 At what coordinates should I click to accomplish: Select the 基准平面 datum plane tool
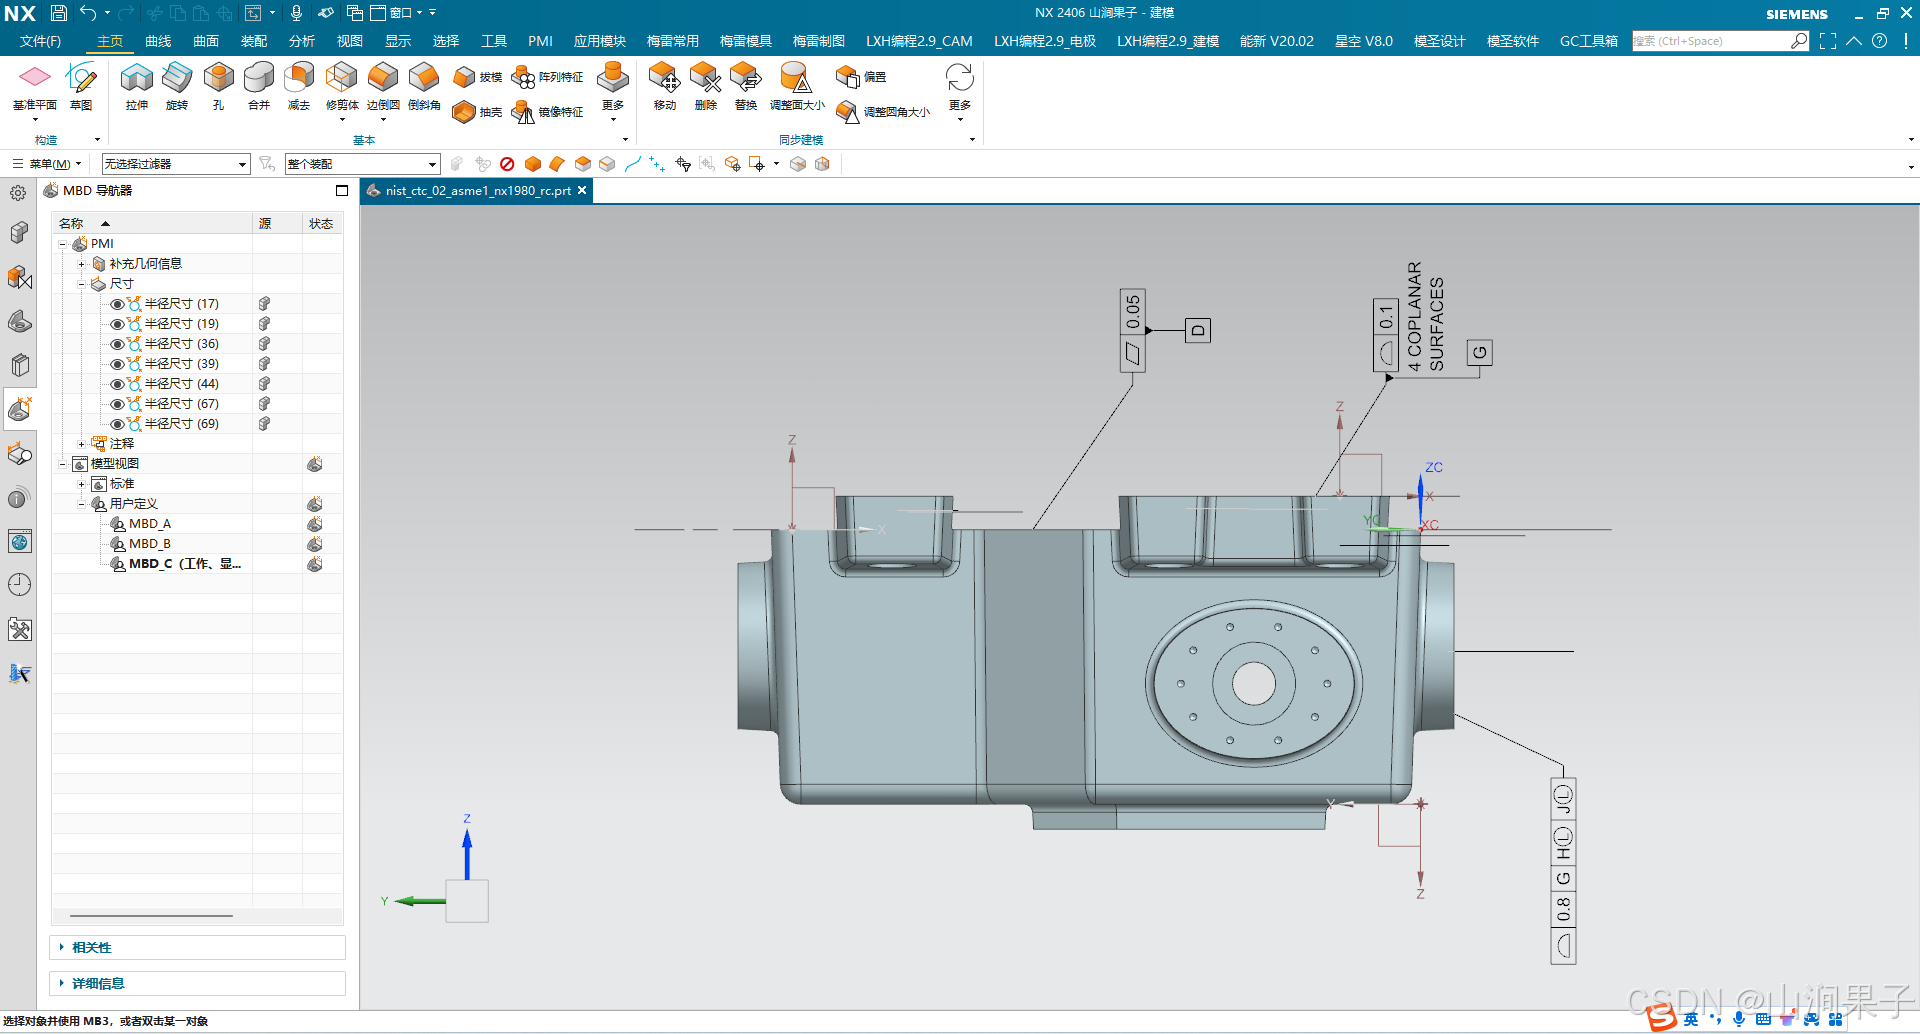tap(35, 86)
